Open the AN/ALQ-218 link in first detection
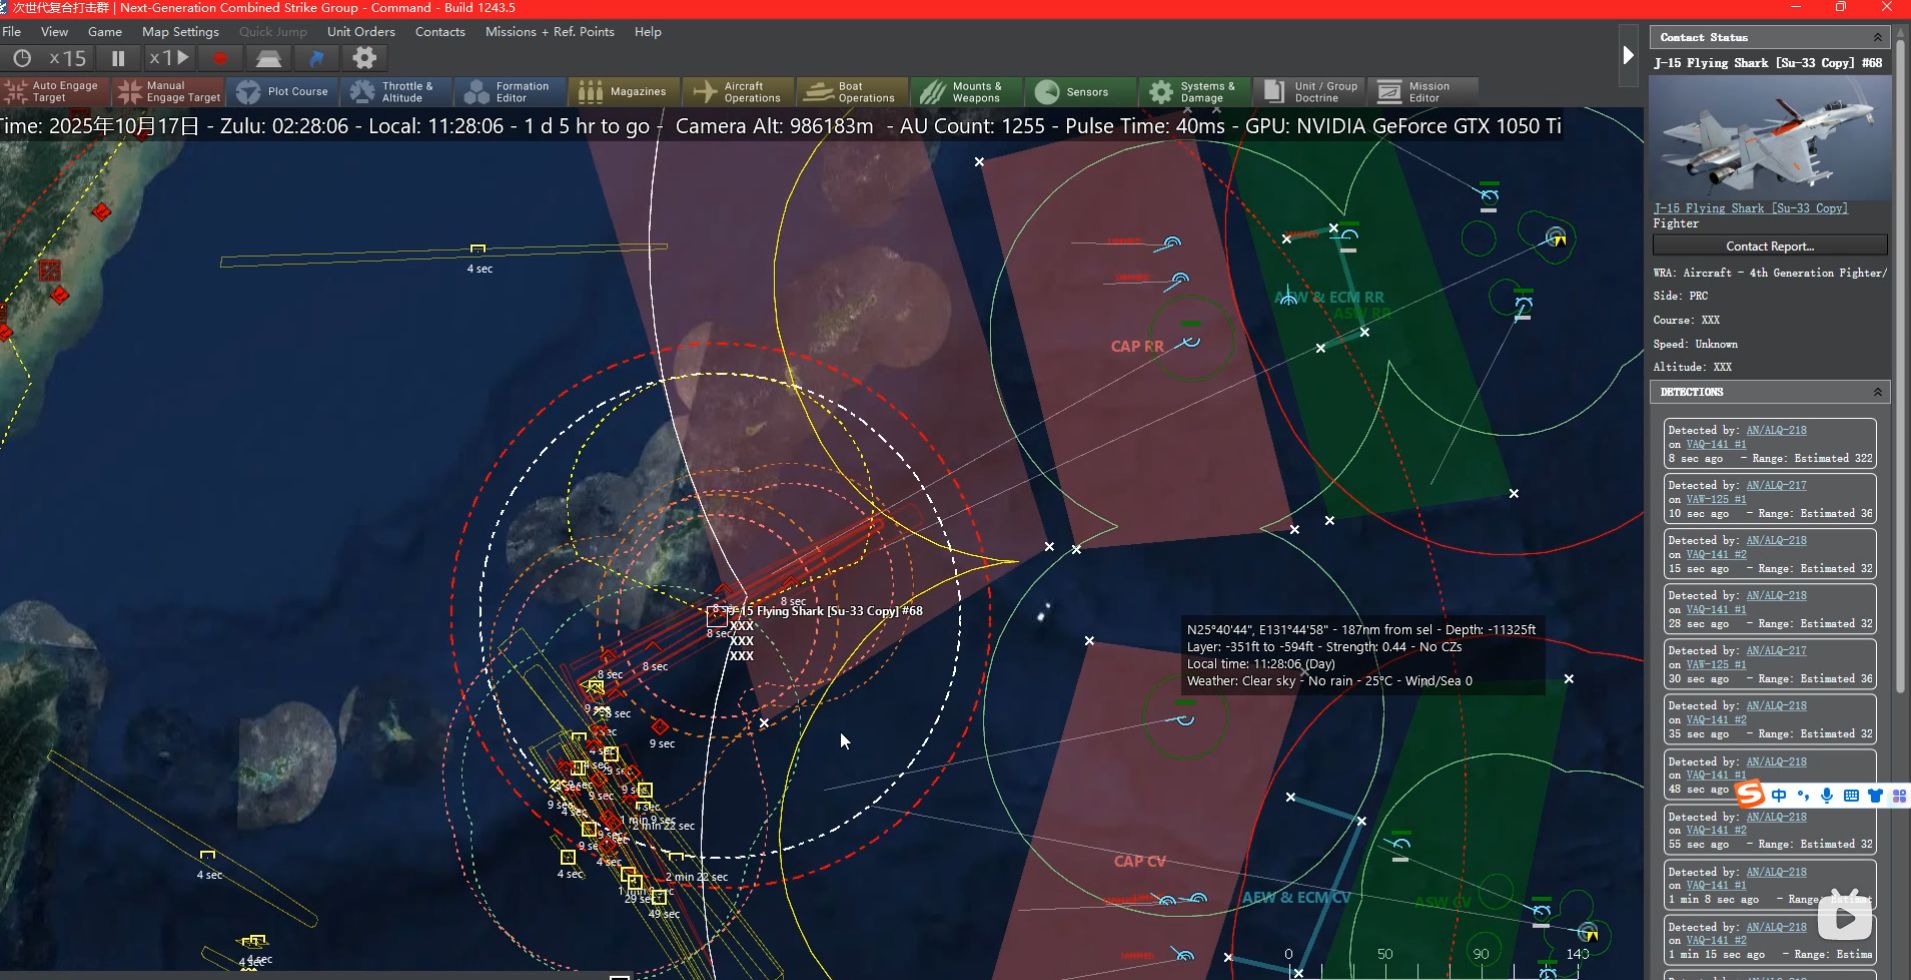 [x=1776, y=431]
